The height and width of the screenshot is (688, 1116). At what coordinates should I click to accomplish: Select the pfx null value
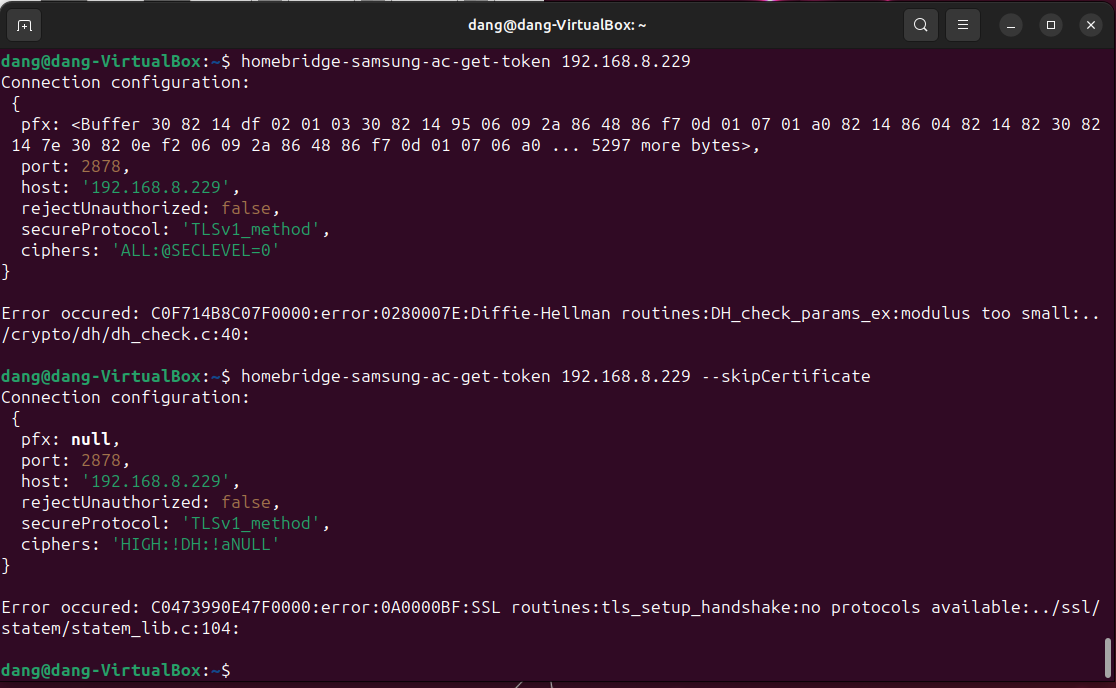pos(90,439)
